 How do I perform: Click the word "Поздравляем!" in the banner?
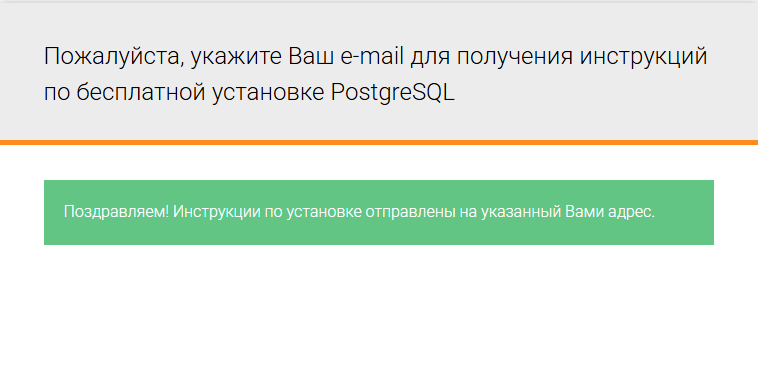point(117,212)
